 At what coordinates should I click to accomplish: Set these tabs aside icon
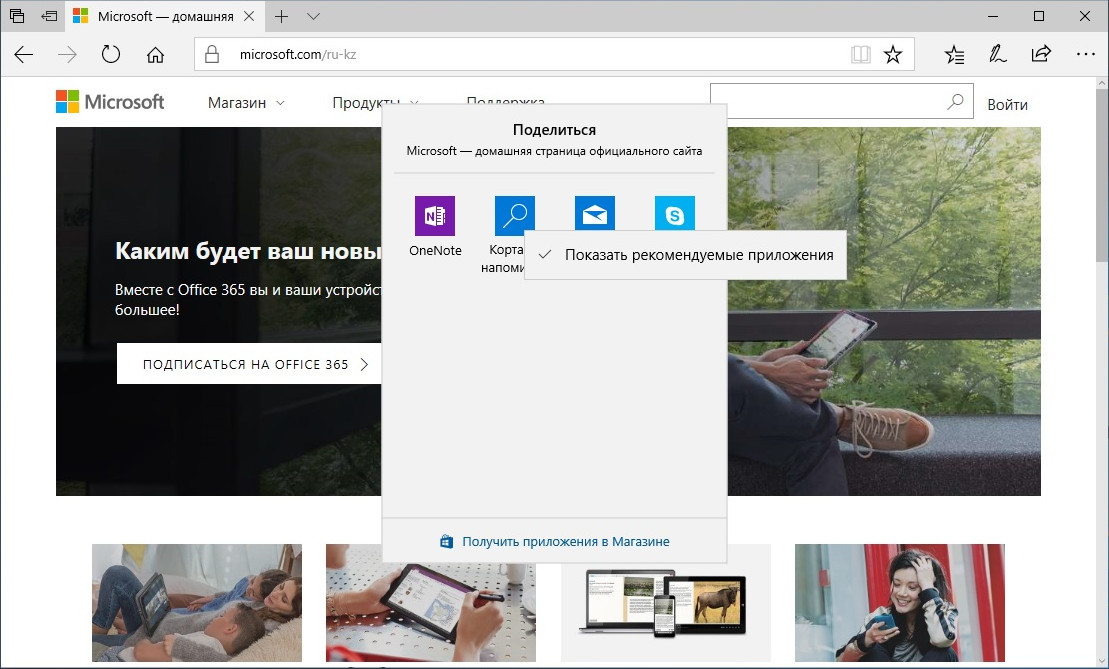tap(49, 16)
